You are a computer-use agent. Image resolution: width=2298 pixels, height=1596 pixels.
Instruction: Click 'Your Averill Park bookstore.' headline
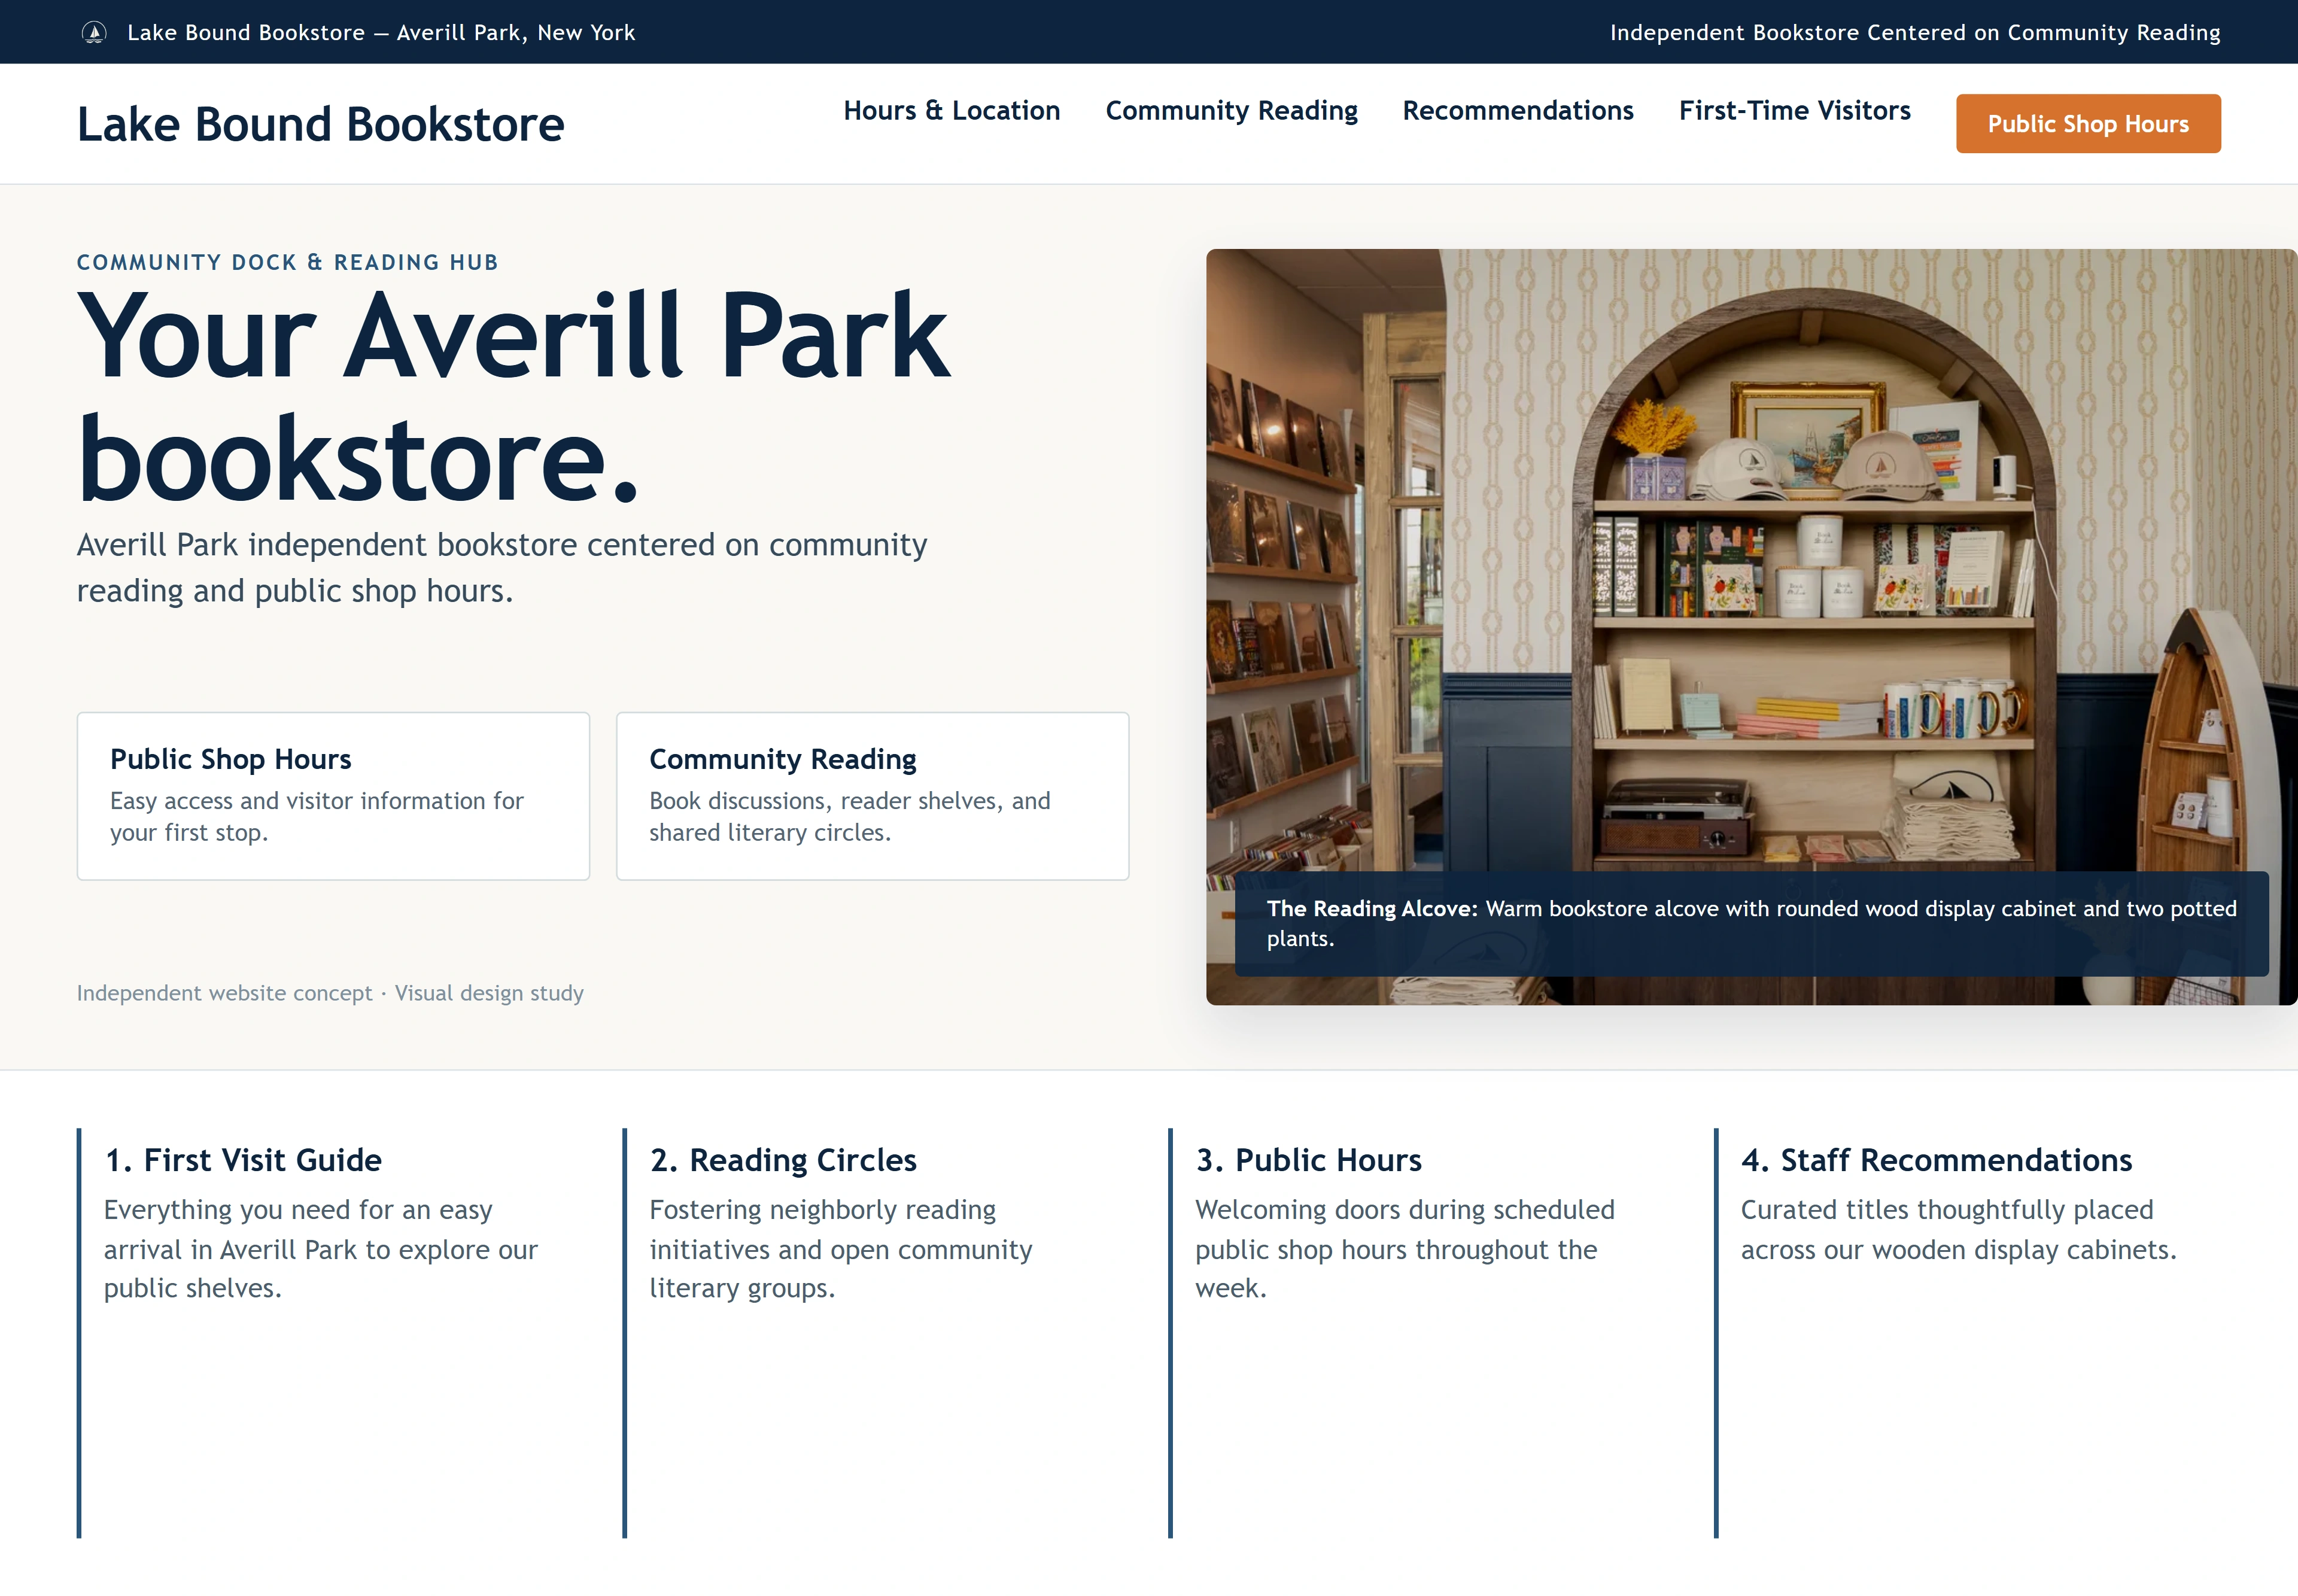click(x=513, y=395)
